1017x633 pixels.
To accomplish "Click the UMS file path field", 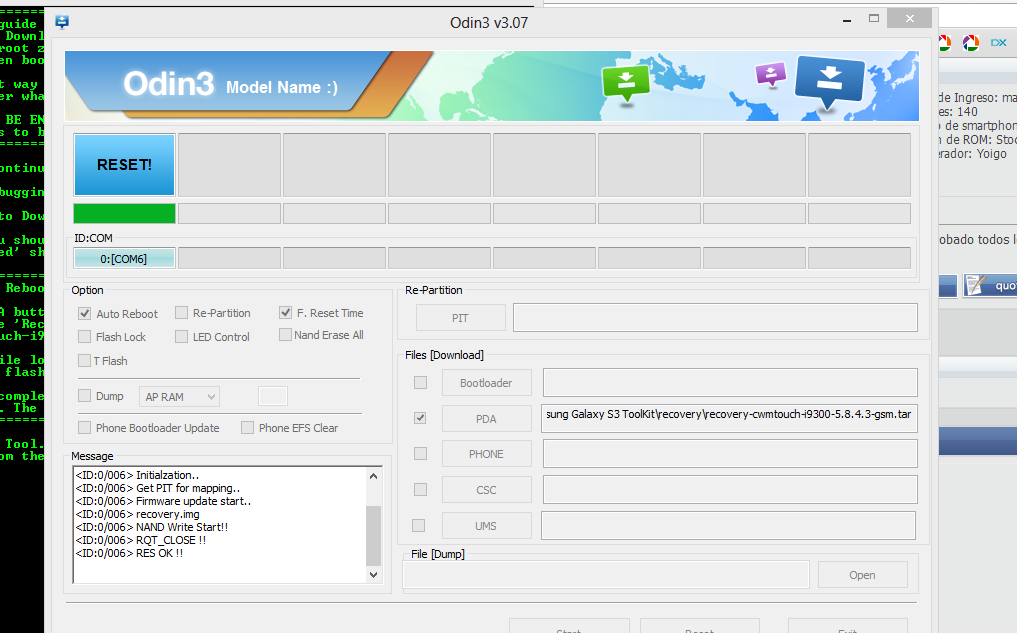I will [728, 525].
